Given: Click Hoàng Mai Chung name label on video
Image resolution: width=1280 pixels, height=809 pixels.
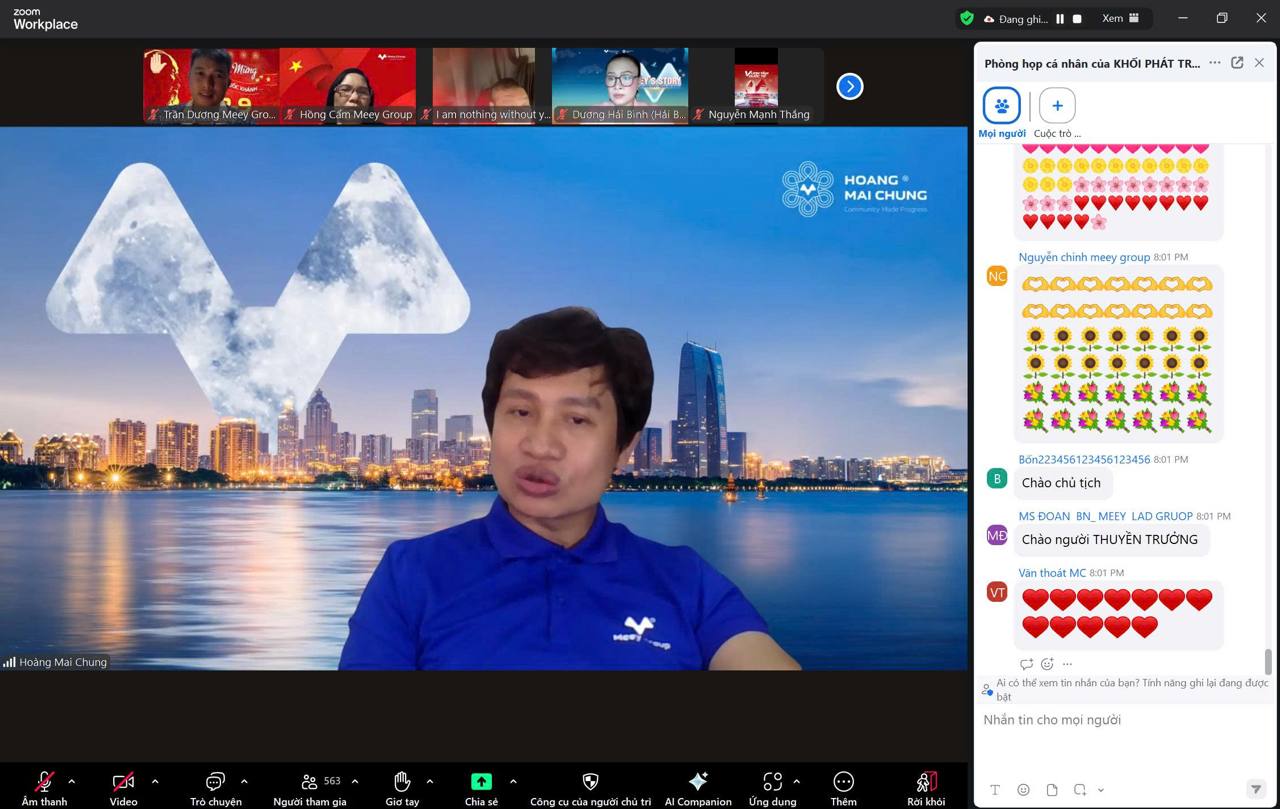Looking at the screenshot, I should [x=63, y=662].
